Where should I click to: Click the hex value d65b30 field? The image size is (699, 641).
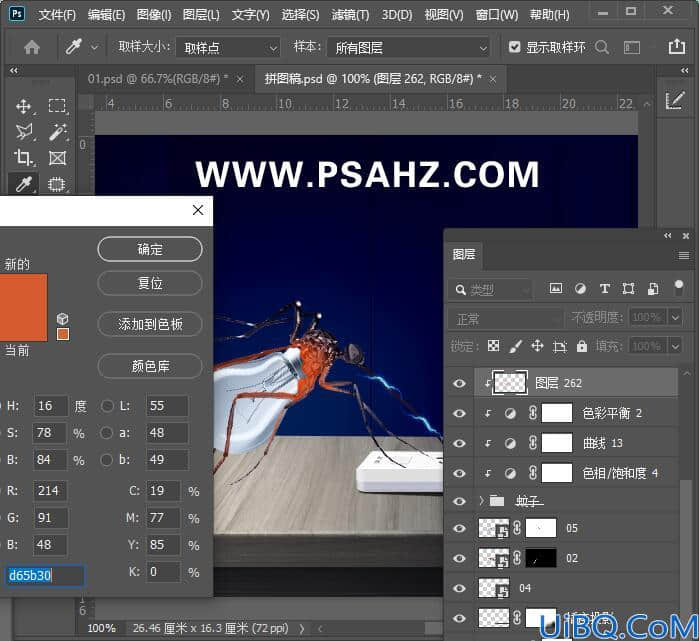[x=45, y=575]
